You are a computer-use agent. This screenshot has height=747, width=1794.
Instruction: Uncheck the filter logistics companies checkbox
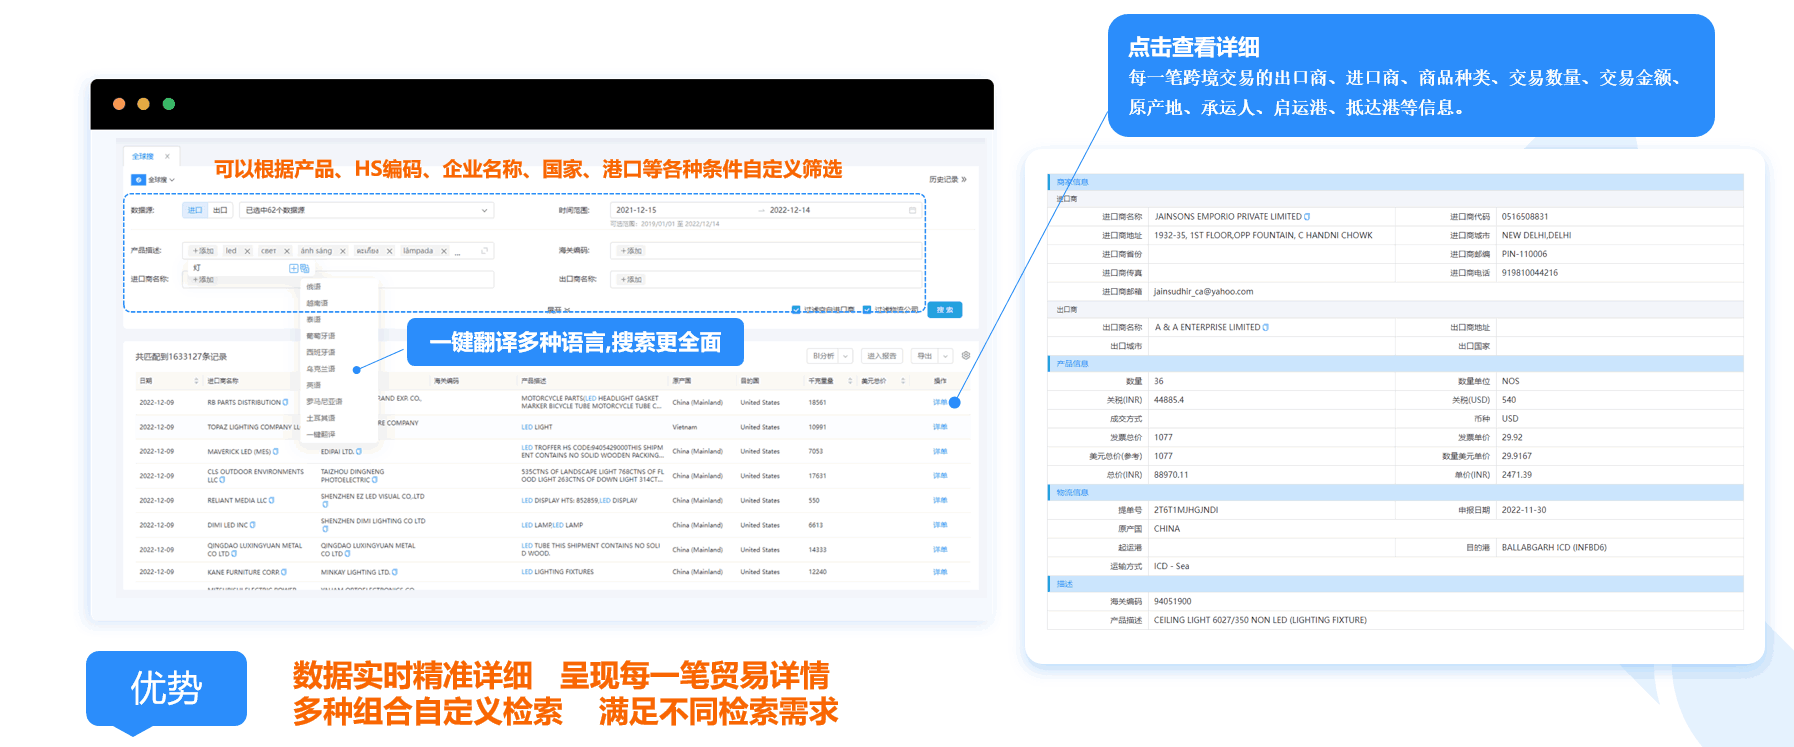(867, 310)
